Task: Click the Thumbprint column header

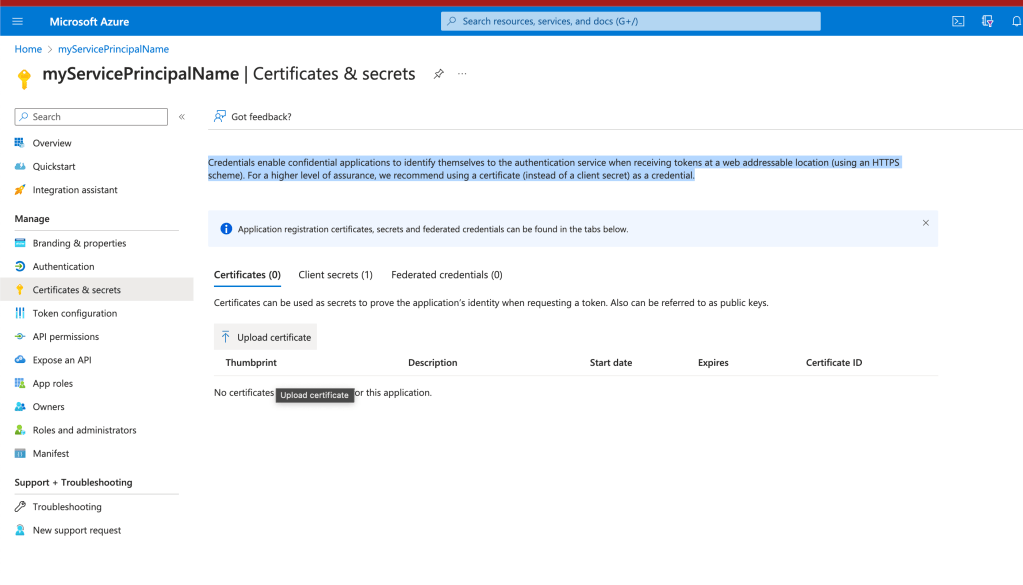Action: (x=251, y=363)
